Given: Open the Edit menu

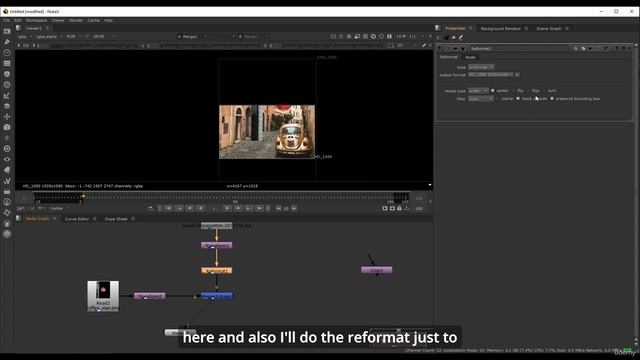Looking at the screenshot, I should click(18, 20).
